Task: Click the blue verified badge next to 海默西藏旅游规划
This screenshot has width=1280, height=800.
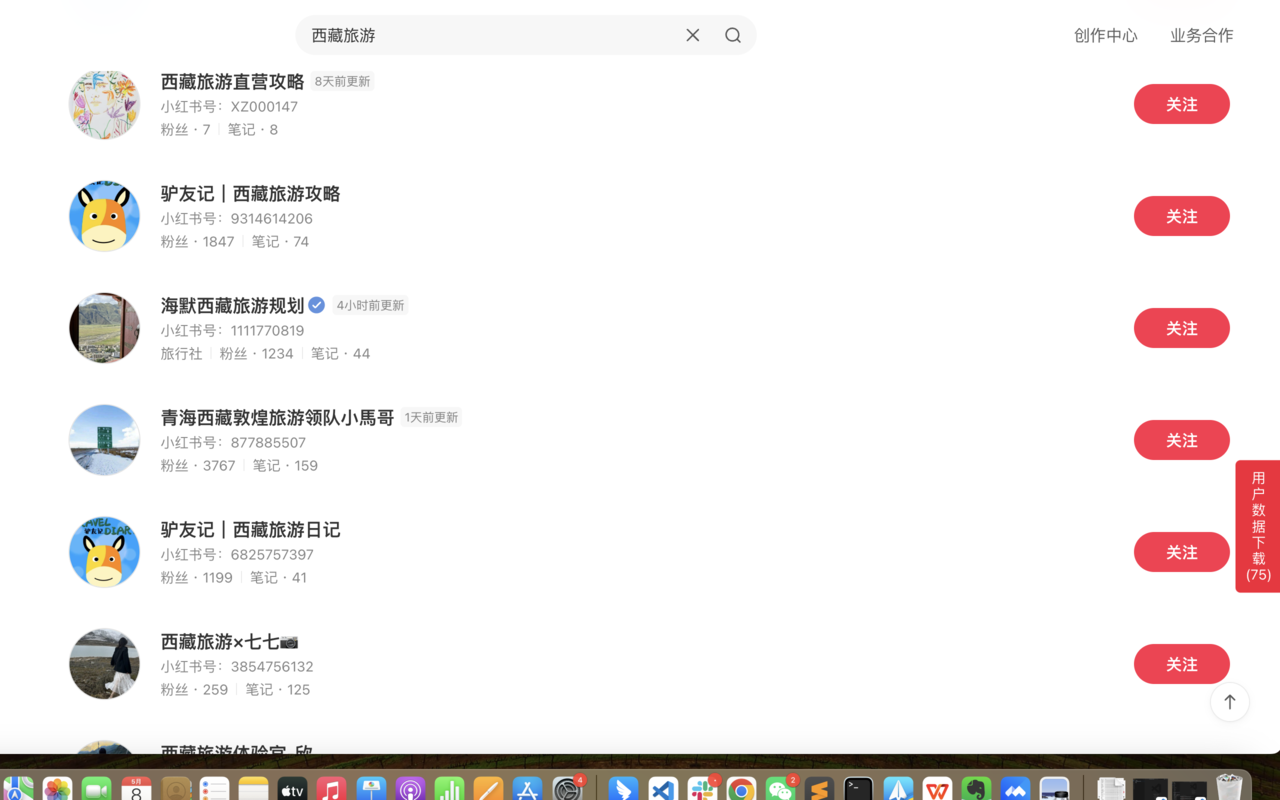Action: click(x=316, y=304)
